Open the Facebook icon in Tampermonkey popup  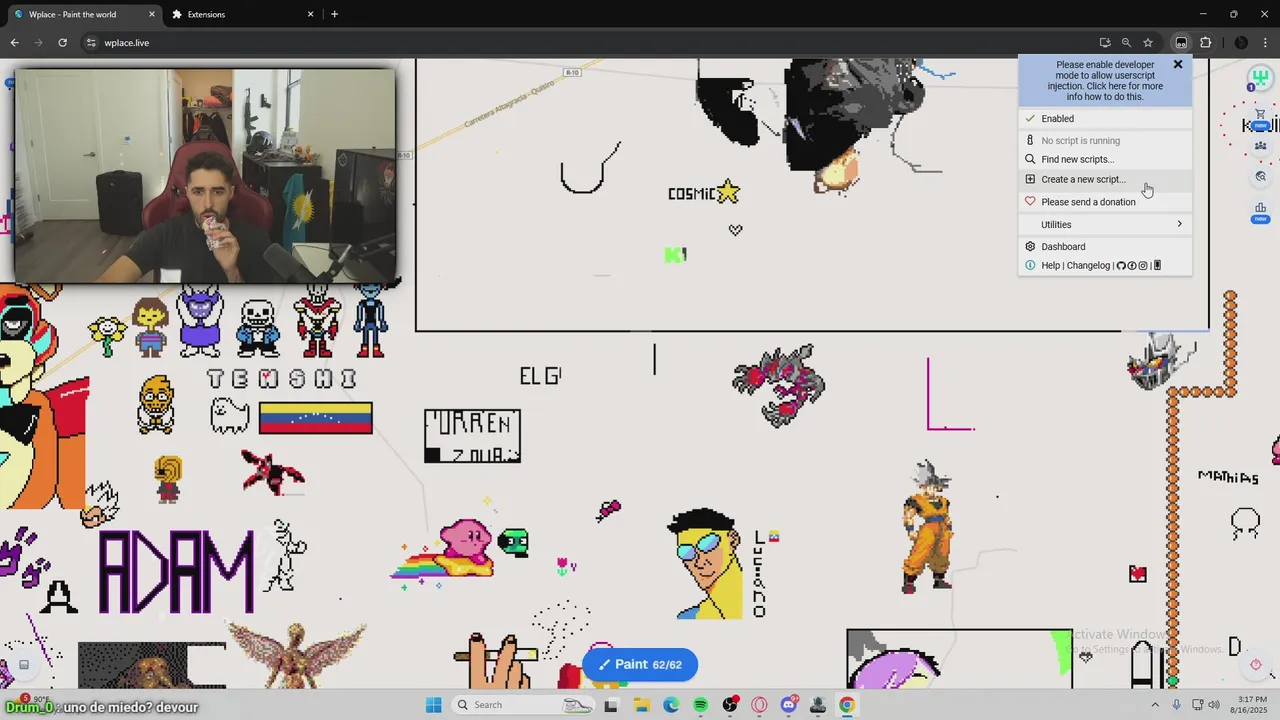1132,266
